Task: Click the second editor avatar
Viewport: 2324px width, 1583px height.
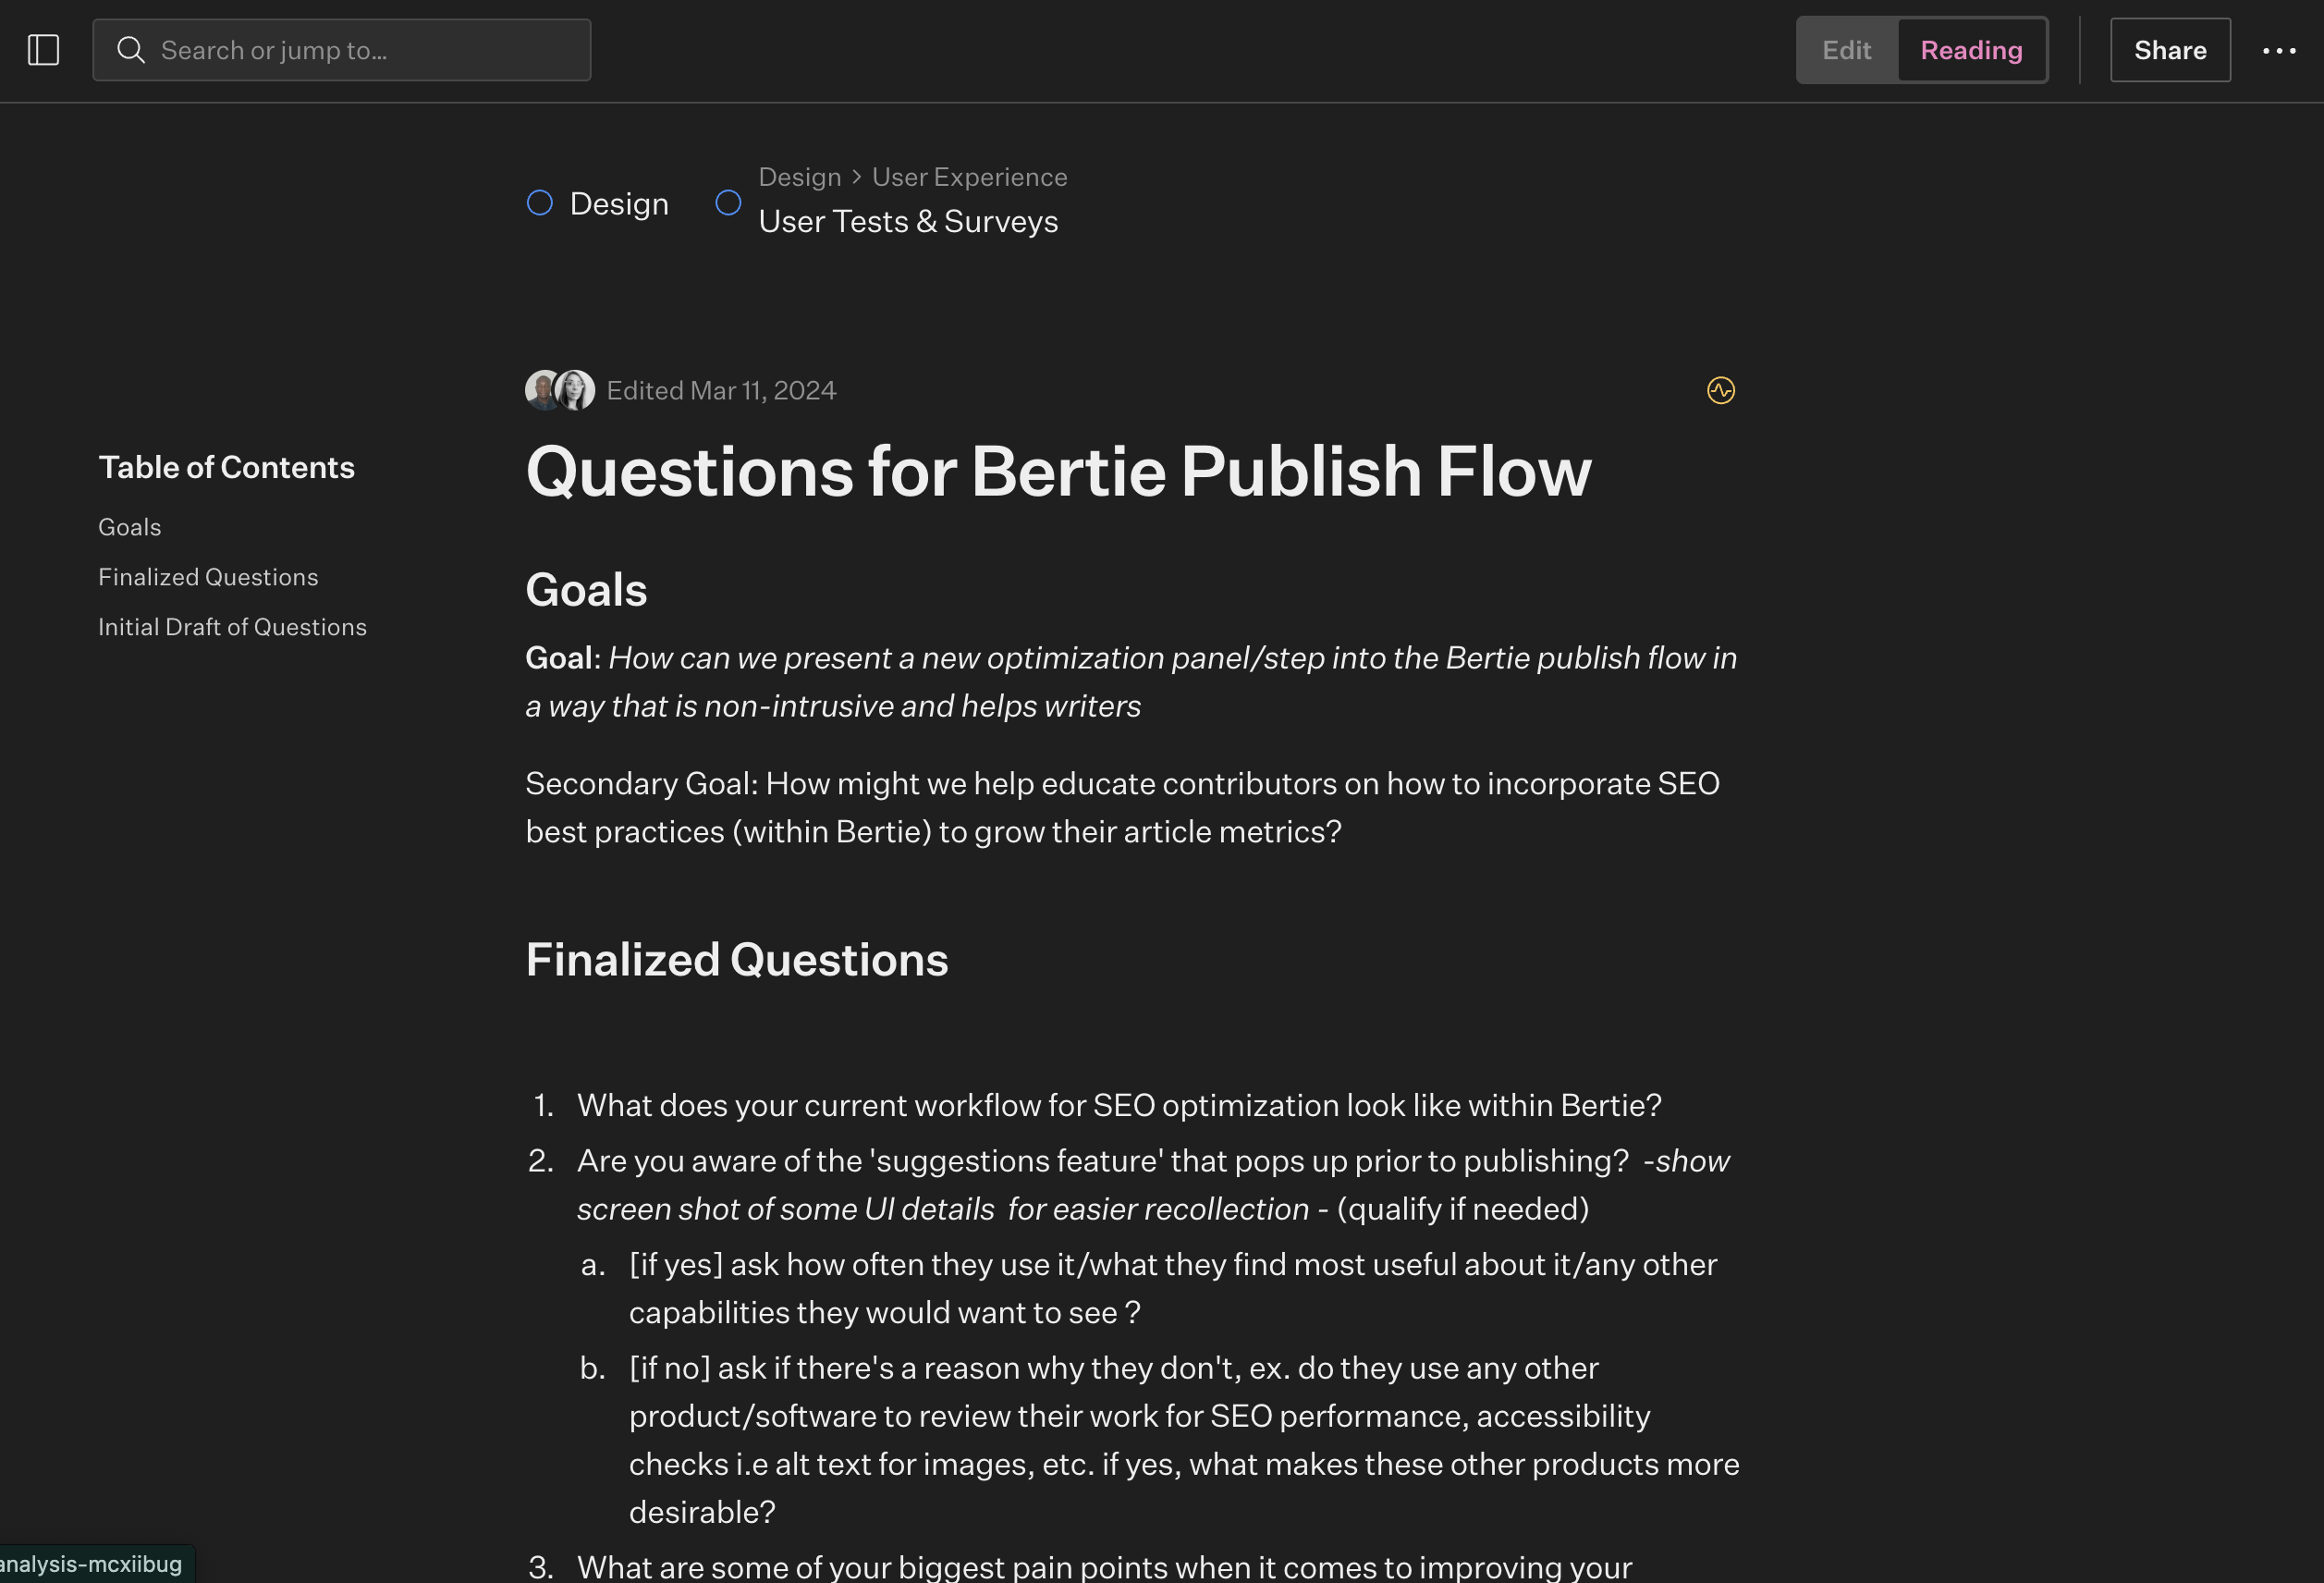Action: [576, 390]
